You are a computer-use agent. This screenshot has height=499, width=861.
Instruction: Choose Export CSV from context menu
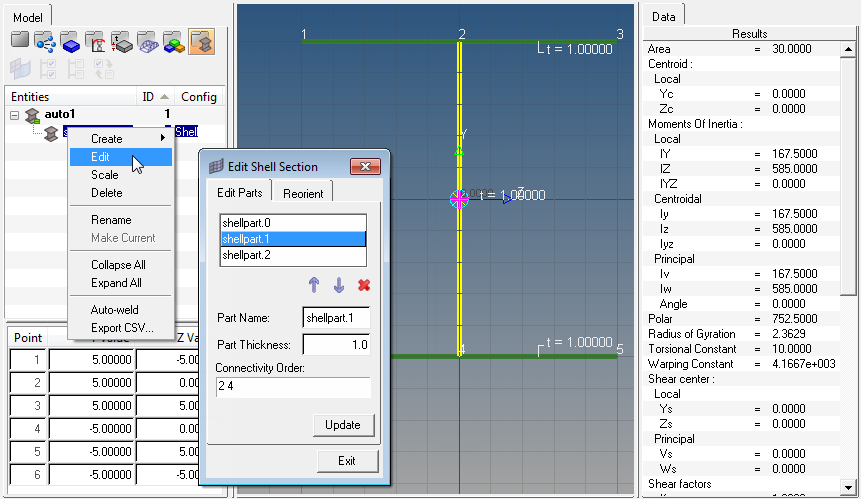122,328
